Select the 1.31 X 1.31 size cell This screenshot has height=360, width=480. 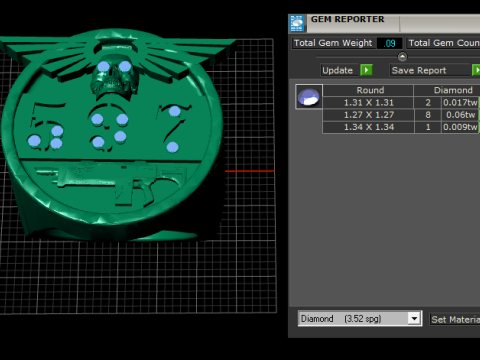368,103
